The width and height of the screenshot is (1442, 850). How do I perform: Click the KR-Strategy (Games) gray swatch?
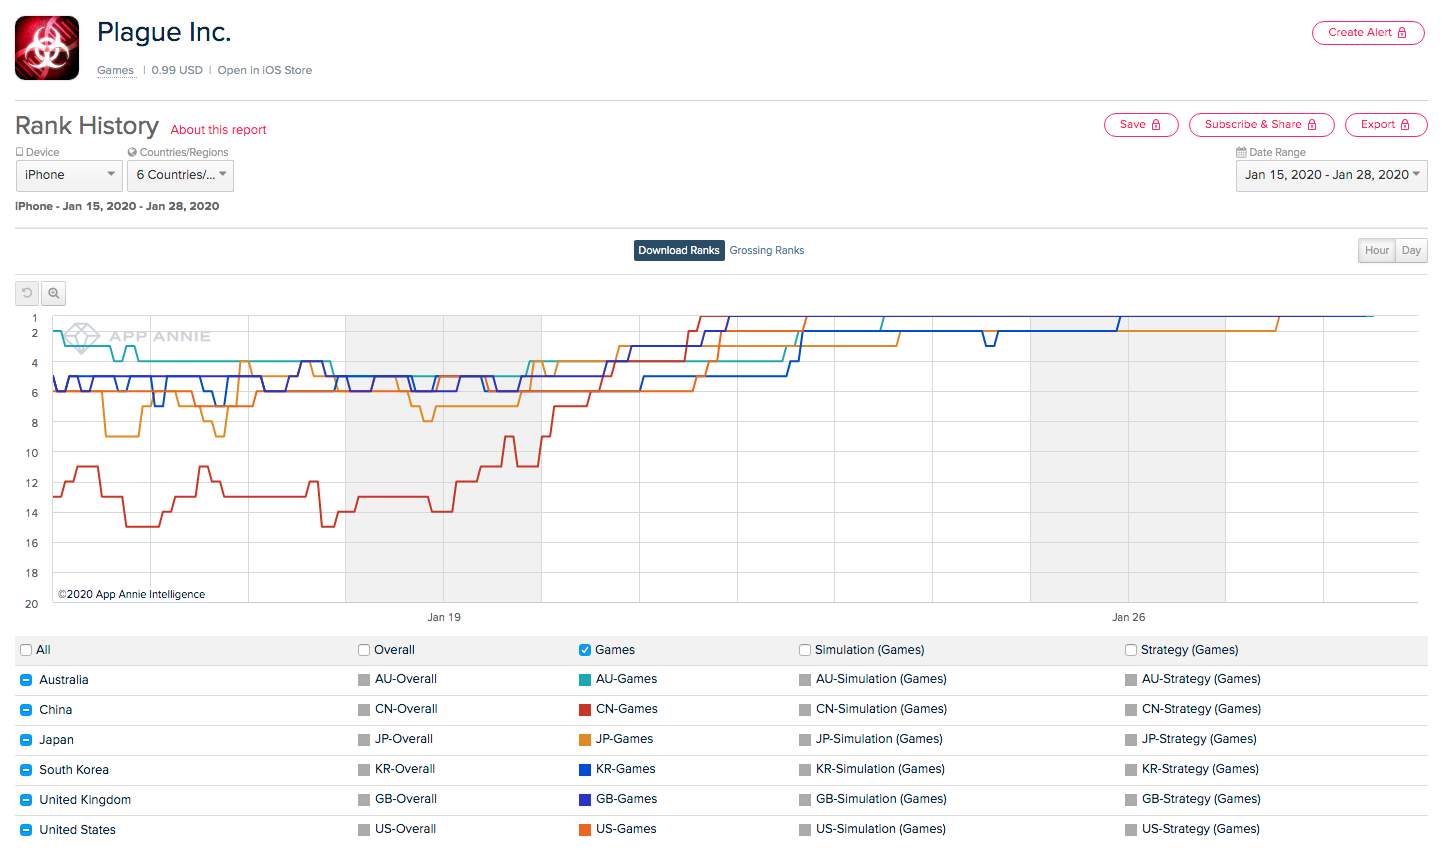1131,770
